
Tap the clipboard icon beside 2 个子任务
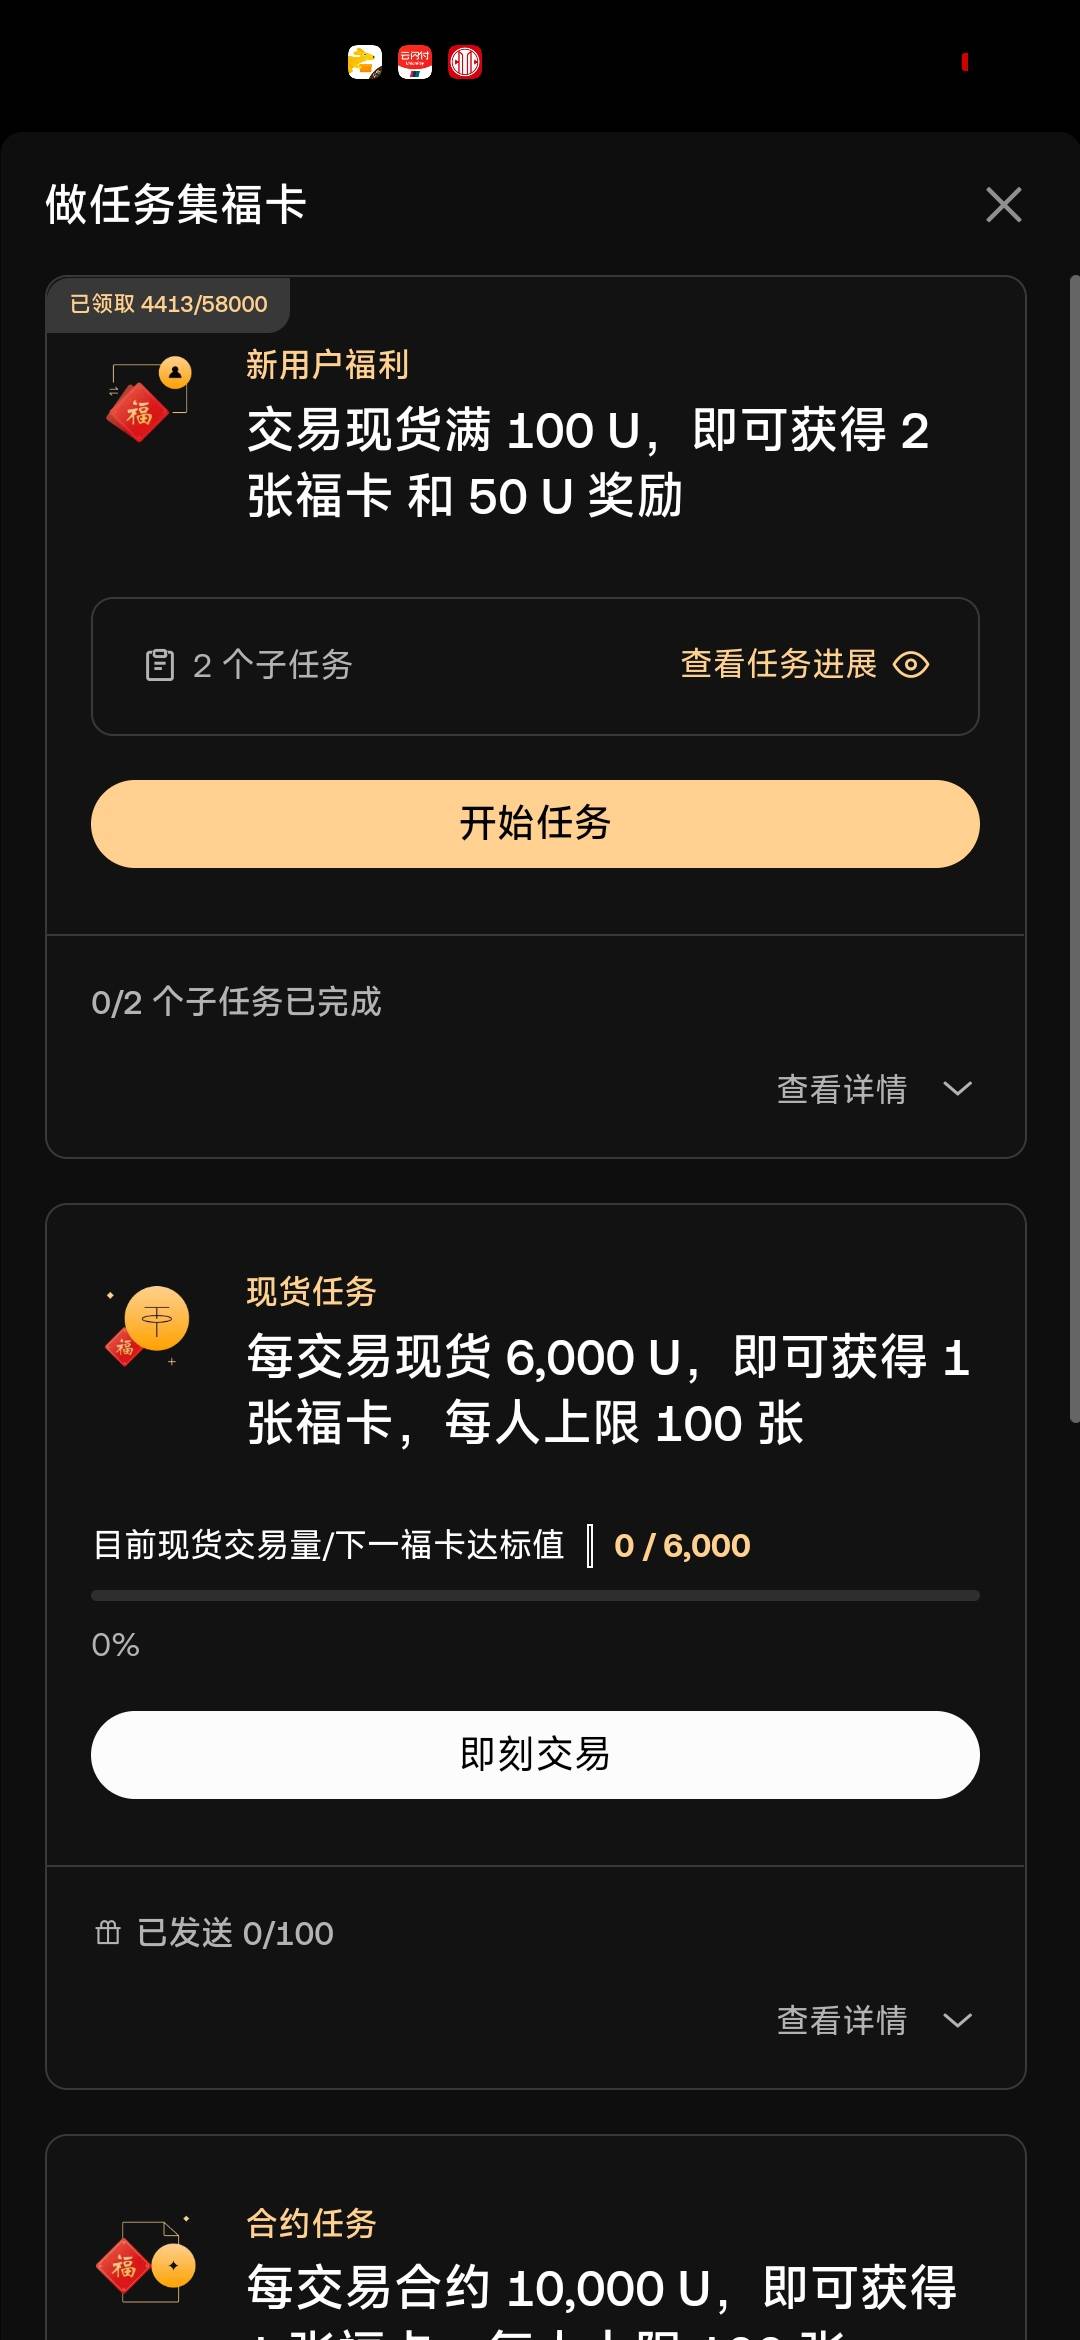tap(160, 665)
